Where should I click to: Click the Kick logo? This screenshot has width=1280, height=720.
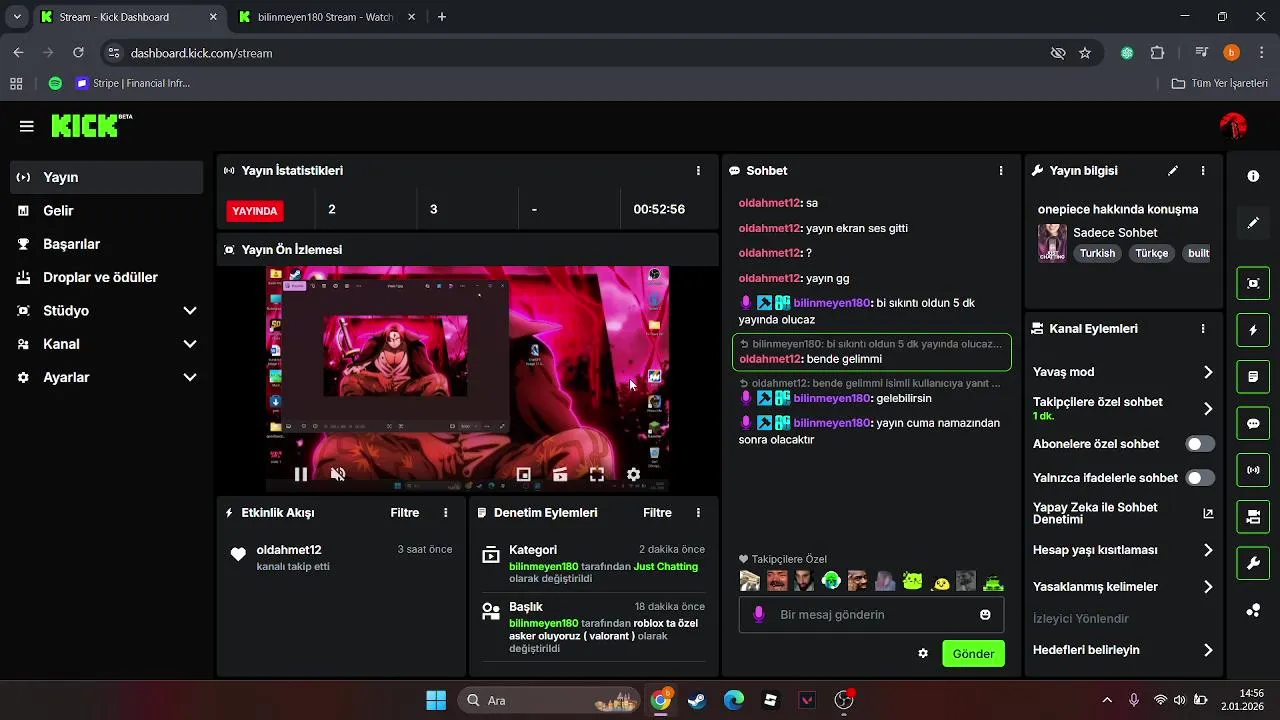click(x=90, y=125)
